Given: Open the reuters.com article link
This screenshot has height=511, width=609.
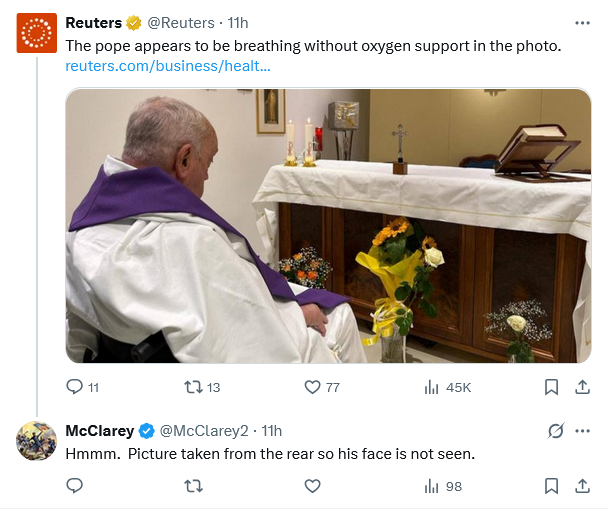Looking at the screenshot, I should (168, 66).
